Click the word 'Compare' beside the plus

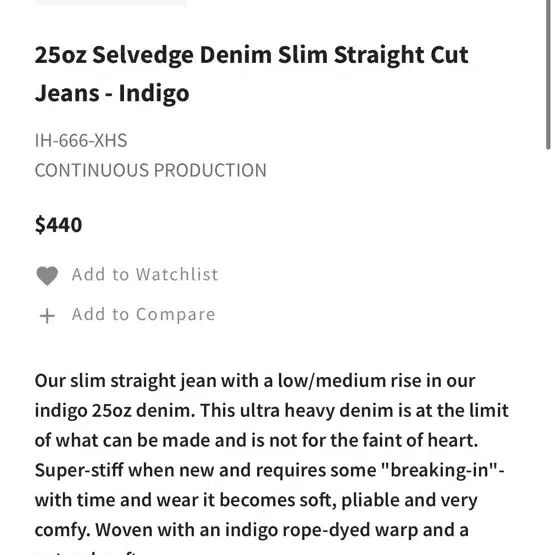176,315
